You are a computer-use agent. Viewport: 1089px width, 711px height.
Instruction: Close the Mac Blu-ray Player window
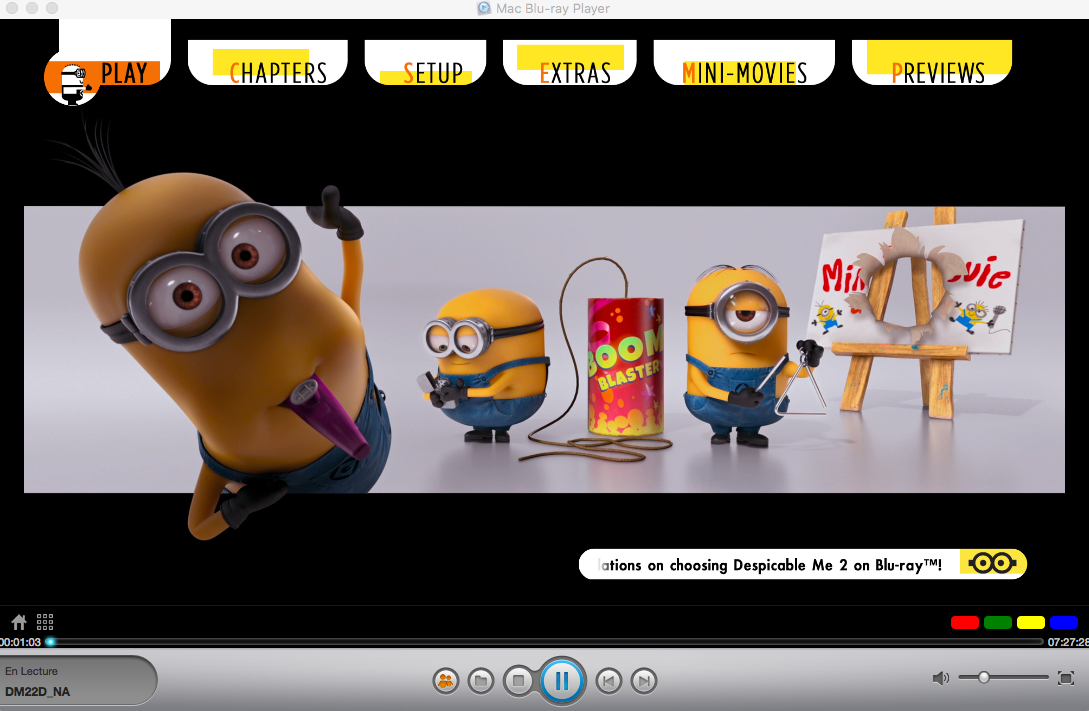click(12, 8)
